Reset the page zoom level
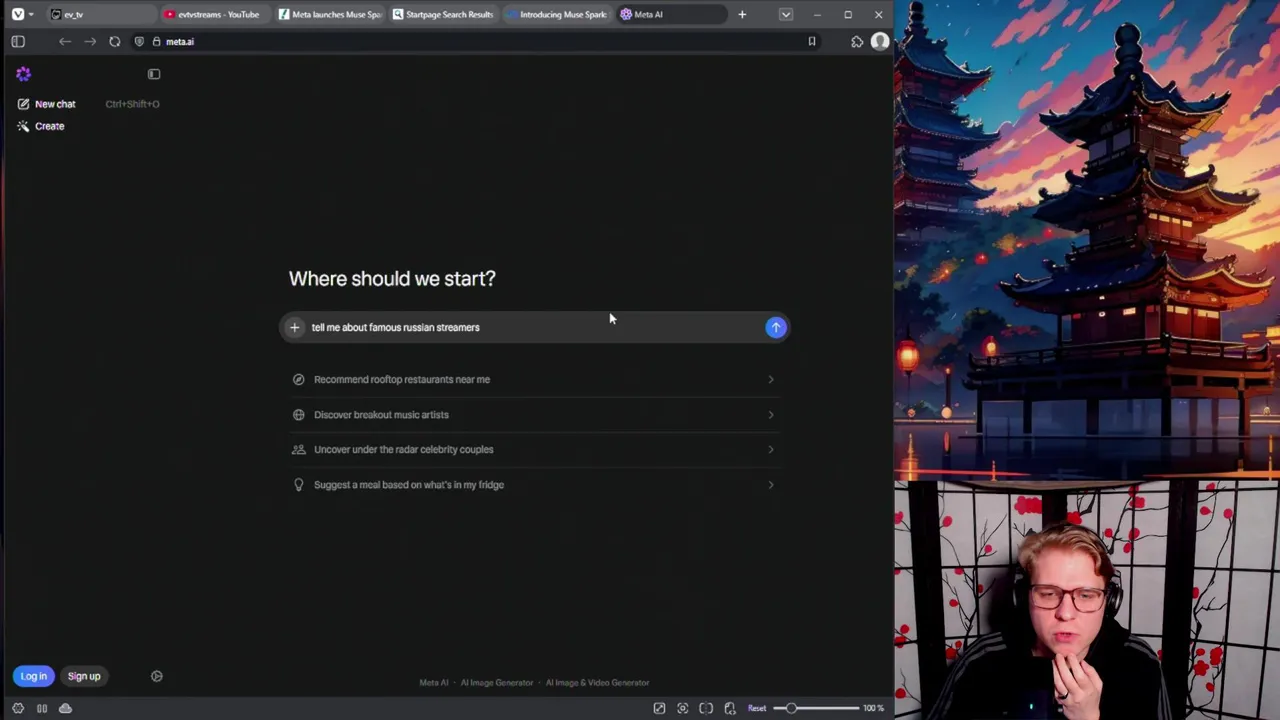1280x720 pixels. tap(757, 708)
